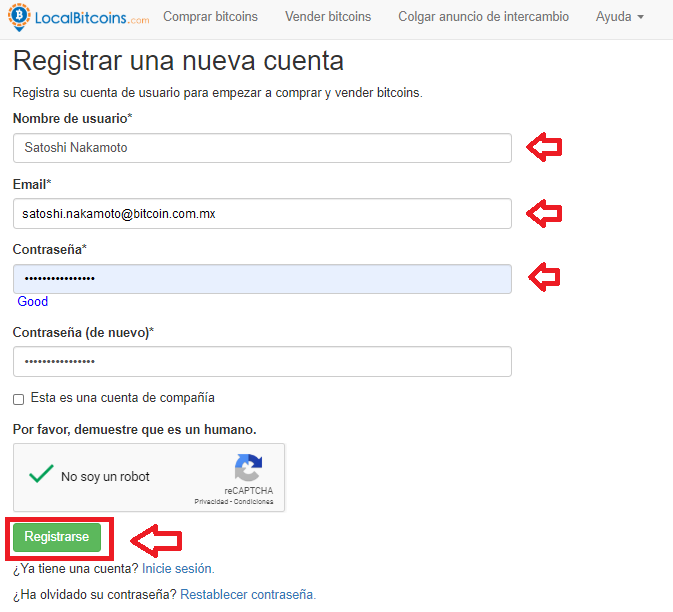This screenshot has width=673, height=612.
Task: Expand the Ayuda dropdown menu
Action: 619,17
